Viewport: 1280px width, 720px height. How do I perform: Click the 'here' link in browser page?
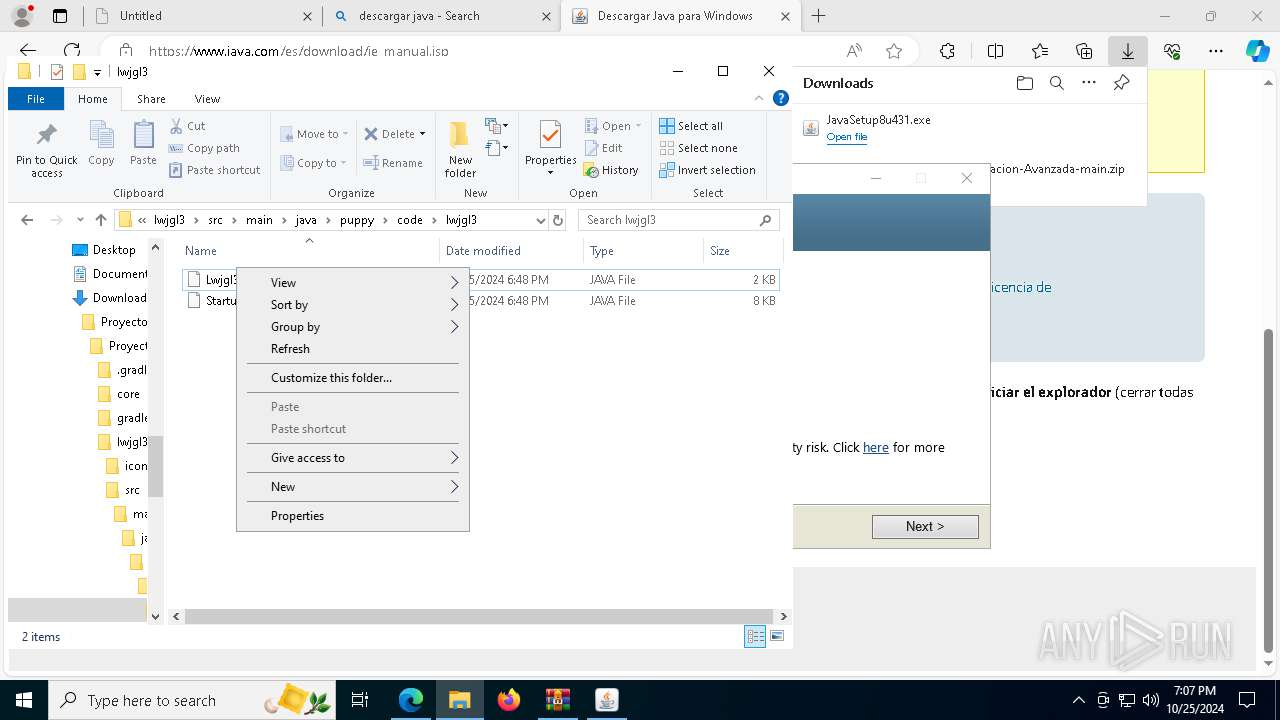coord(876,447)
